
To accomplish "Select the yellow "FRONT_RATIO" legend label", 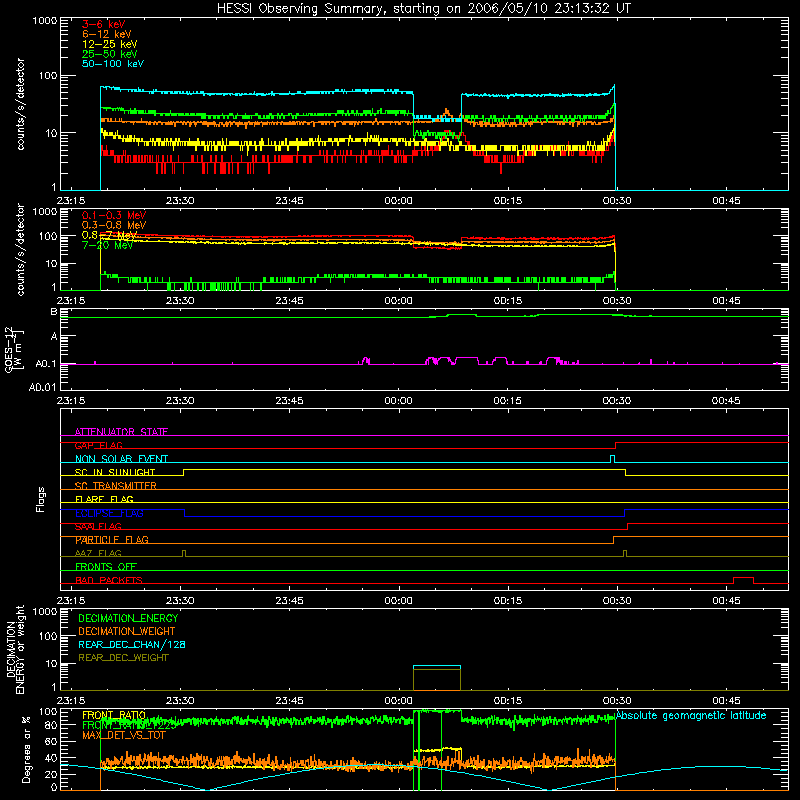I will (x=114, y=715).
